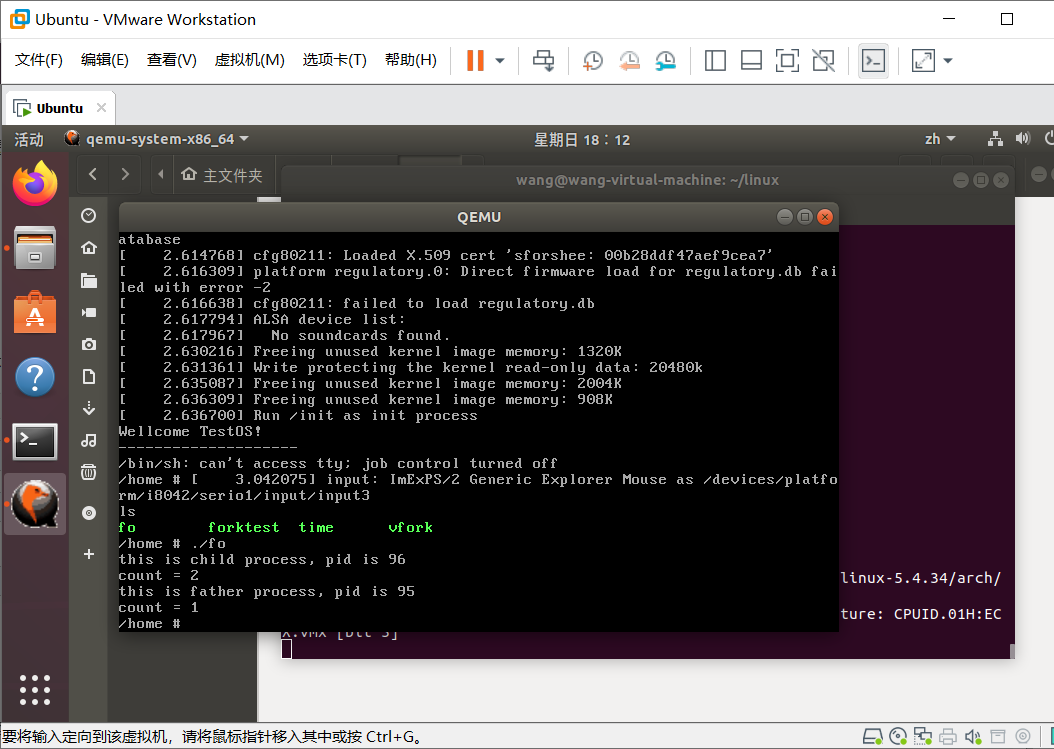Click the volume icon in Ubuntu top bar

(1022, 139)
